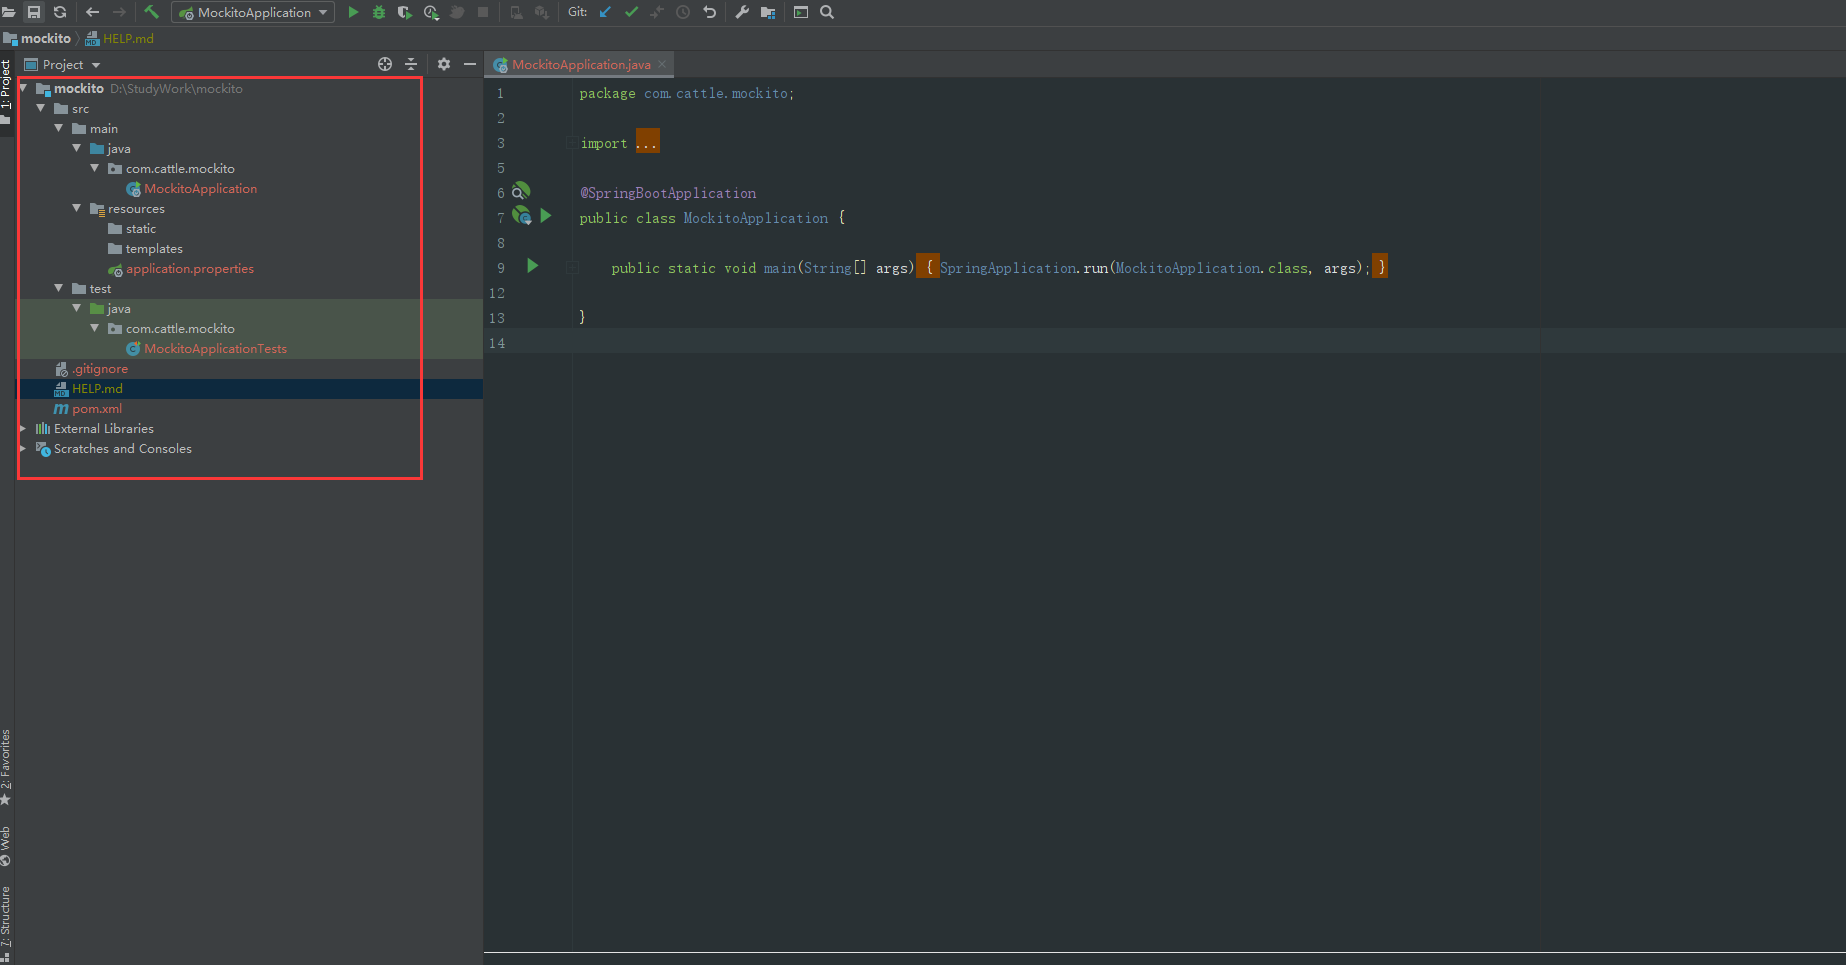Select application.properties file

[190, 268]
